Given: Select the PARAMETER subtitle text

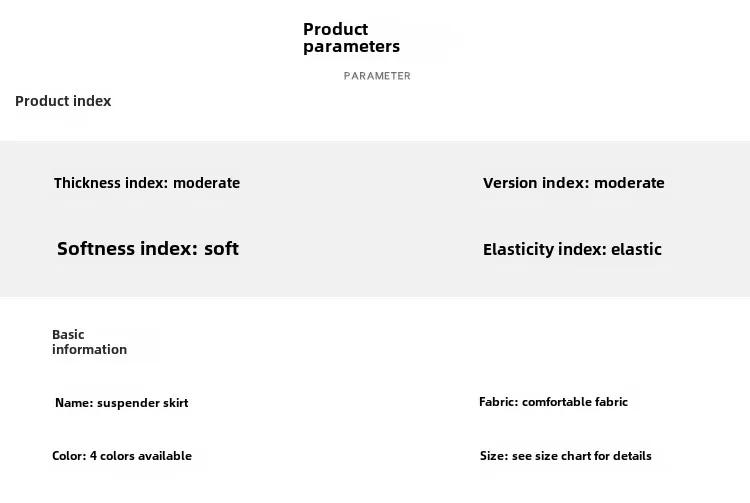Looking at the screenshot, I should point(377,76).
